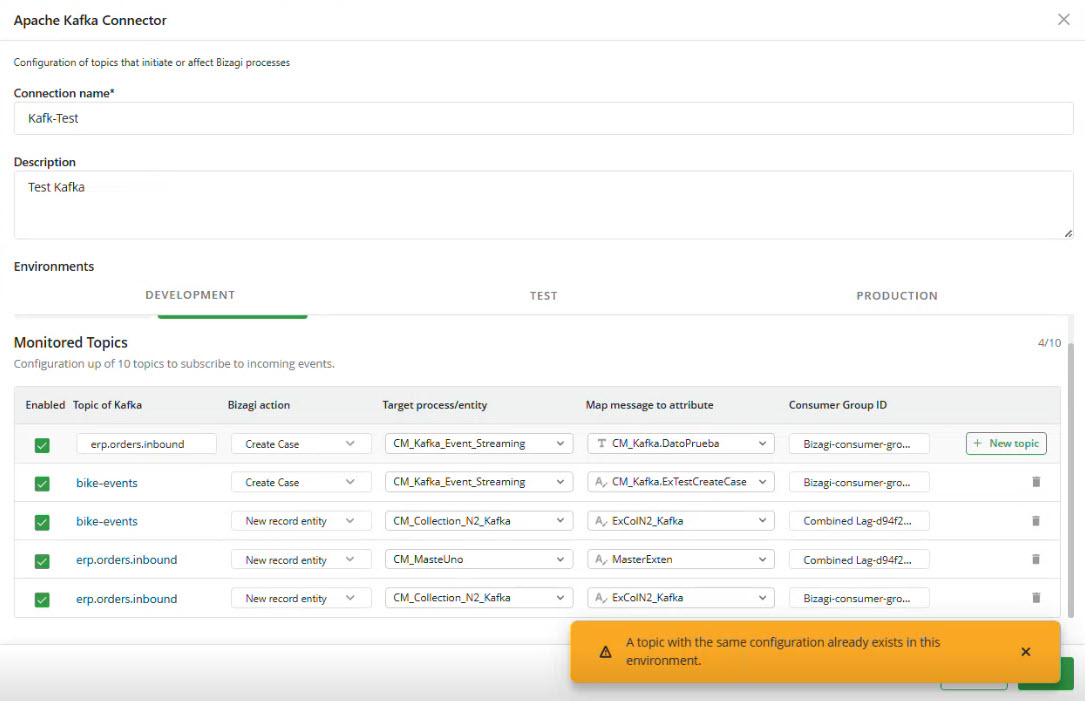This screenshot has height=701, width=1085.
Task: Click Combined Lag consumer group field in the bike-events row
Action: coord(859,521)
